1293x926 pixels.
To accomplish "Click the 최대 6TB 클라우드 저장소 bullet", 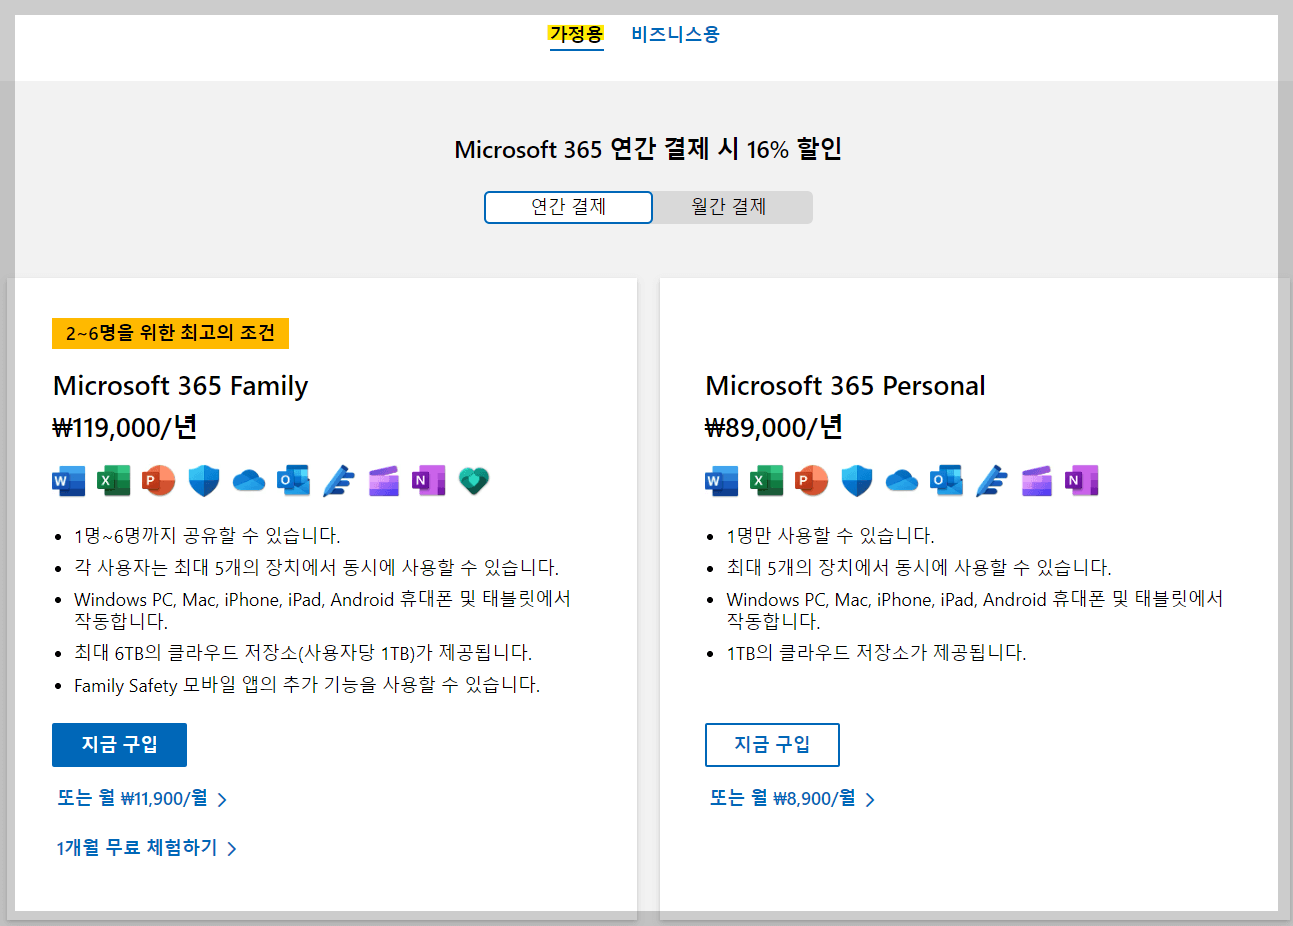I will (x=303, y=653).
